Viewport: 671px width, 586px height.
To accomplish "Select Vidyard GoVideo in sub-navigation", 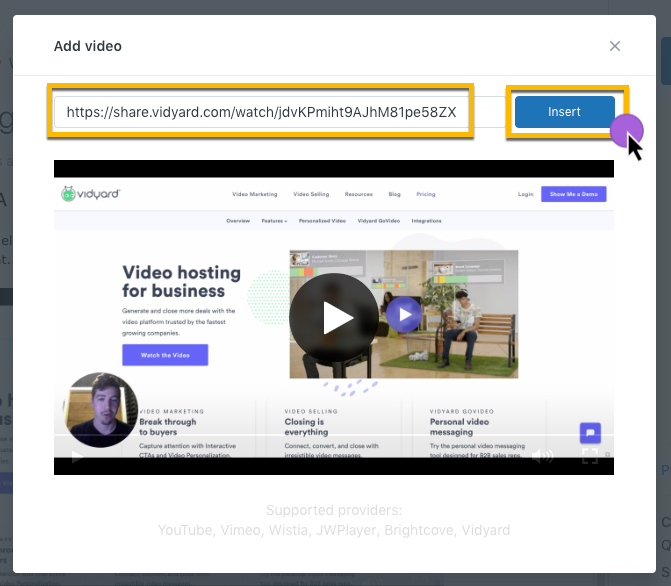I will click(379, 221).
